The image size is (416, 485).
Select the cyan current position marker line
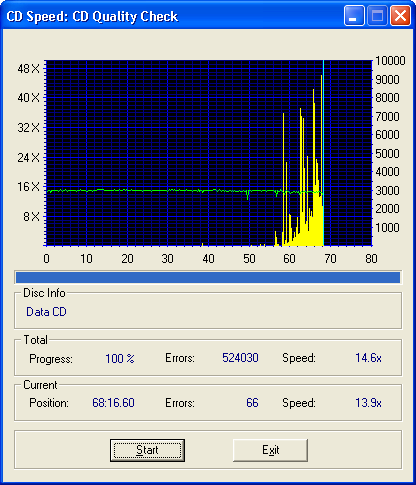coord(323,153)
